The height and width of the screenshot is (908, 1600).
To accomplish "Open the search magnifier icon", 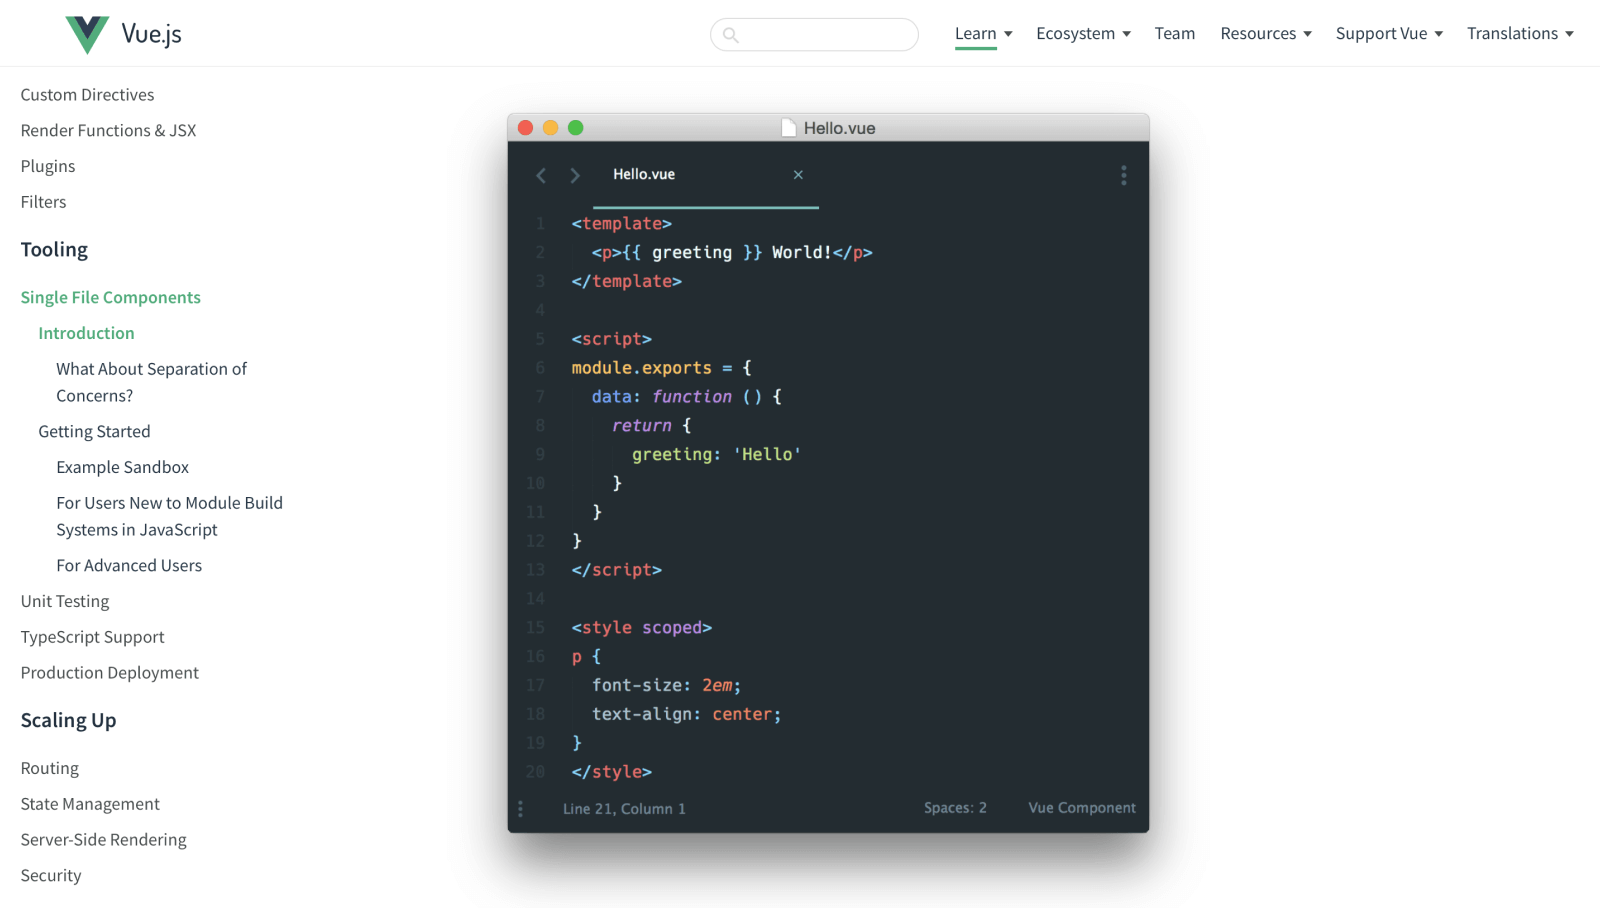I will [x=733, y=34].
